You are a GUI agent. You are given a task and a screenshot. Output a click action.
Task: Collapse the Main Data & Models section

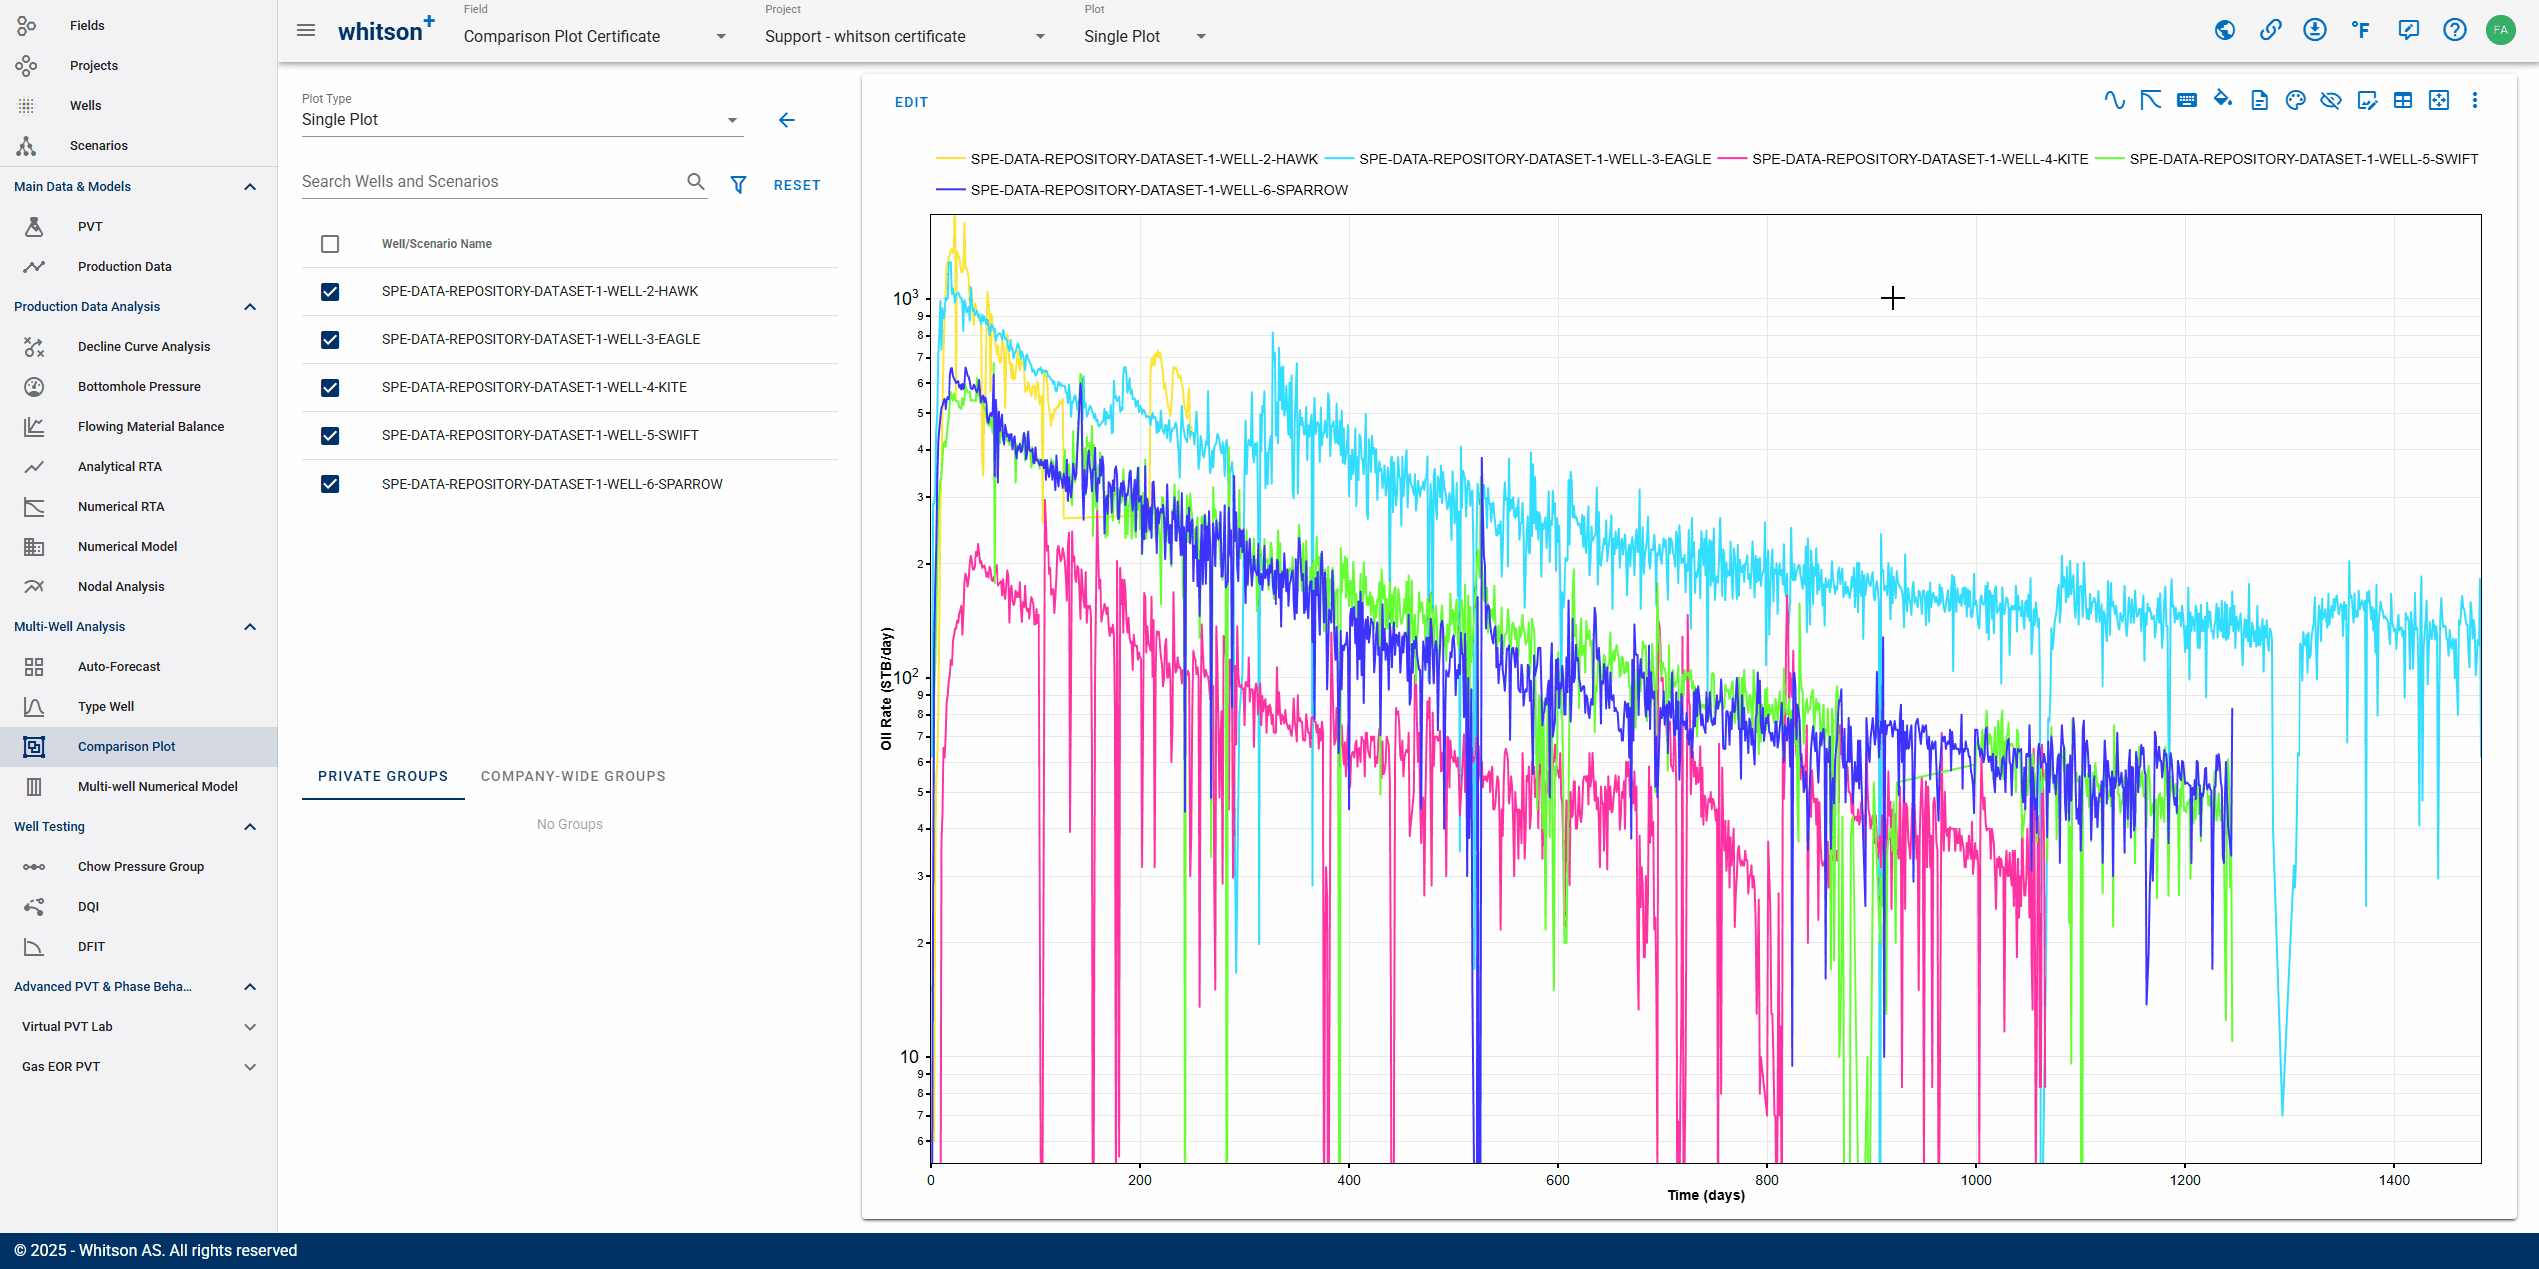coord(250,187)
